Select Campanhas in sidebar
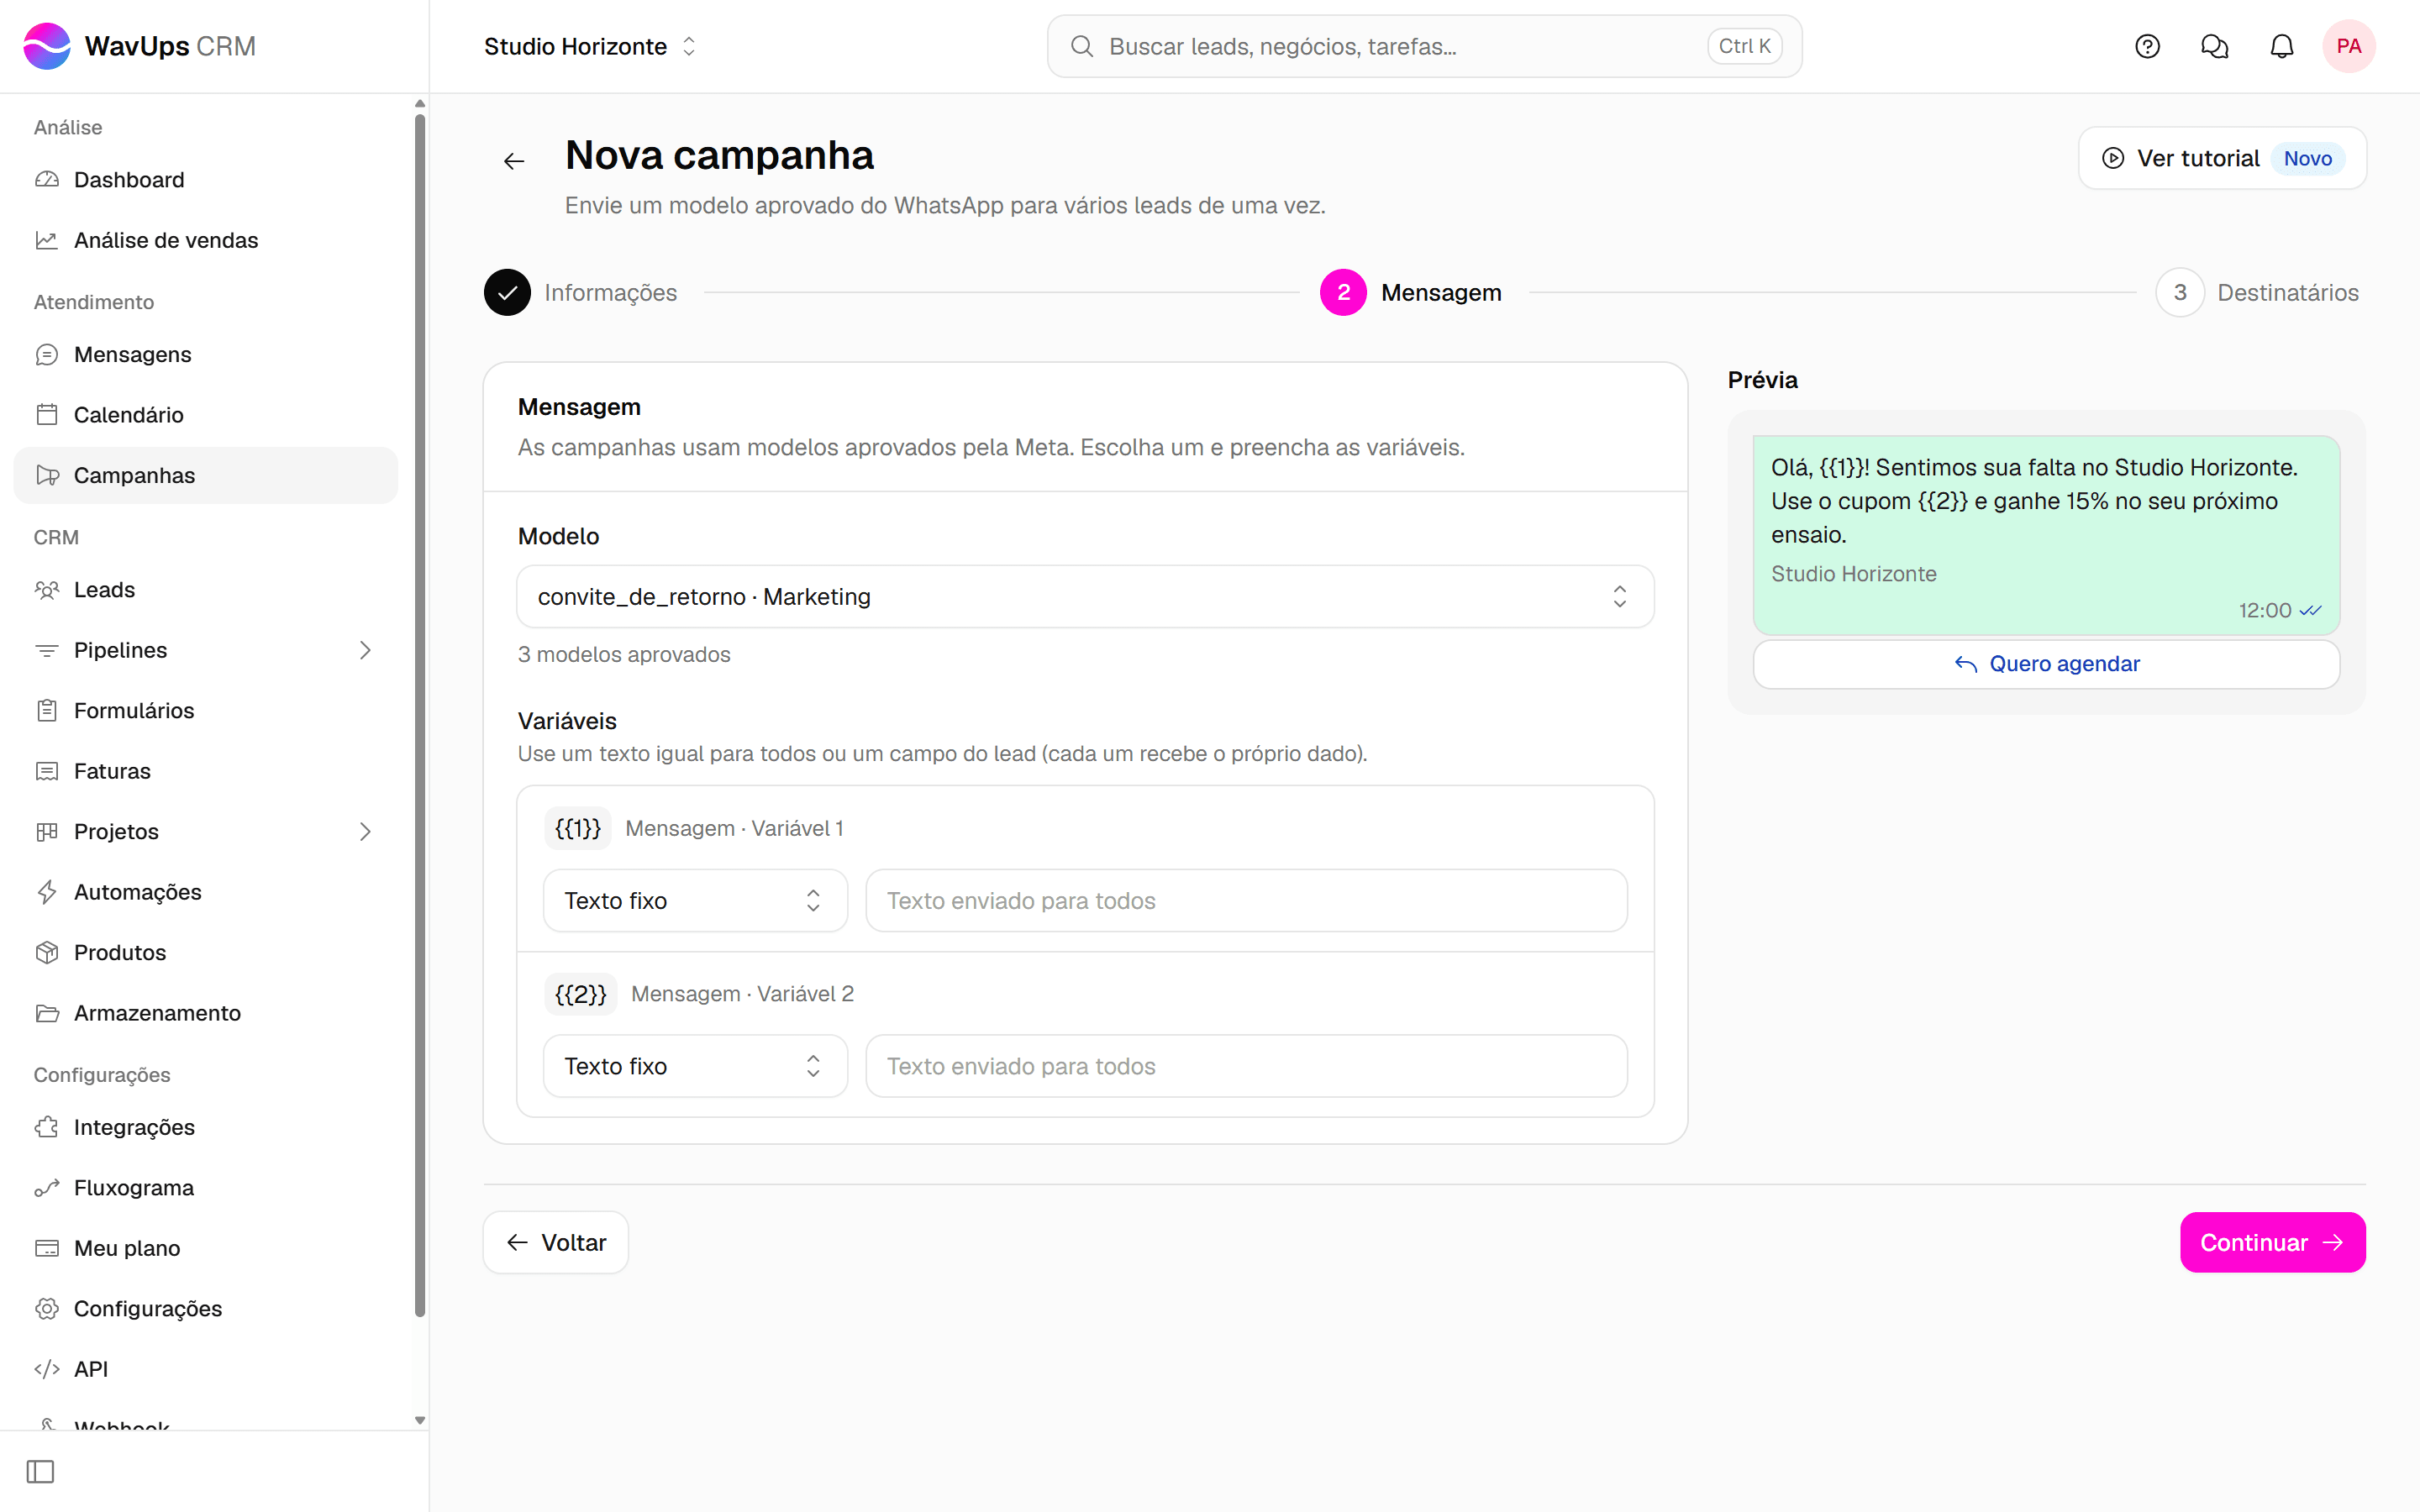Viewport: 2420px width, 1512px height. (x=206, y=475)
